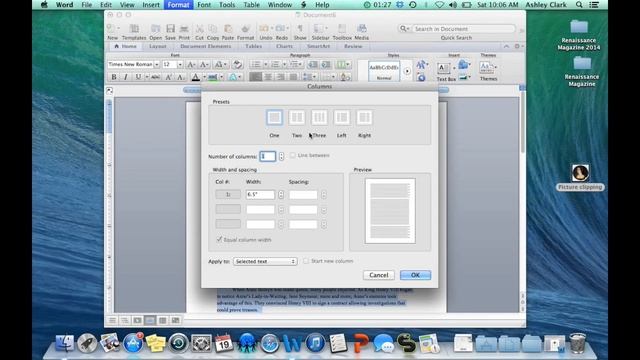The height and width of the screenshot is (360, 640).
Task: Click the Paste clipboard icon
Action: tap(228, 28)
